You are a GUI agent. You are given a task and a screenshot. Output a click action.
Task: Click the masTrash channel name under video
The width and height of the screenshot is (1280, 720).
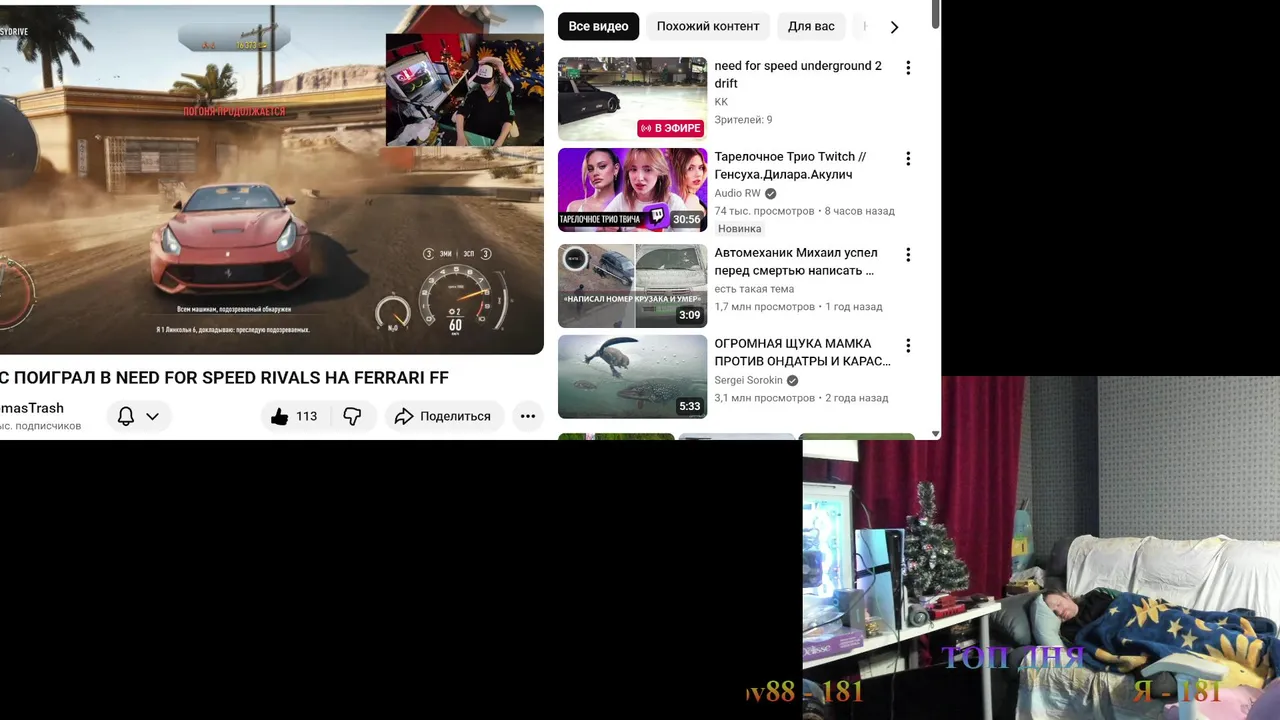[x=32, y=408]
